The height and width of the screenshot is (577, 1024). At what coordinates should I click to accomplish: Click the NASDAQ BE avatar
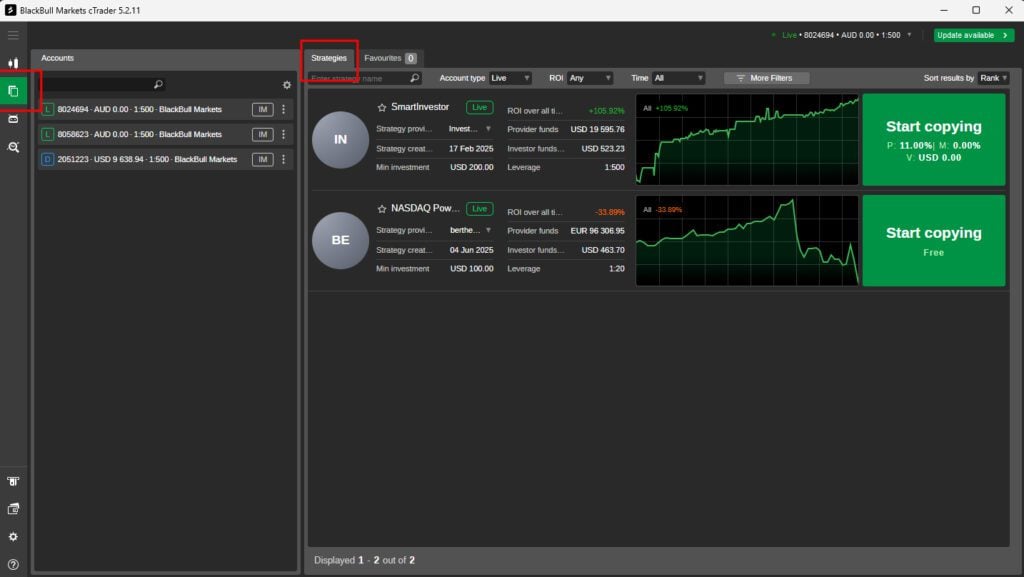(340, 240)
